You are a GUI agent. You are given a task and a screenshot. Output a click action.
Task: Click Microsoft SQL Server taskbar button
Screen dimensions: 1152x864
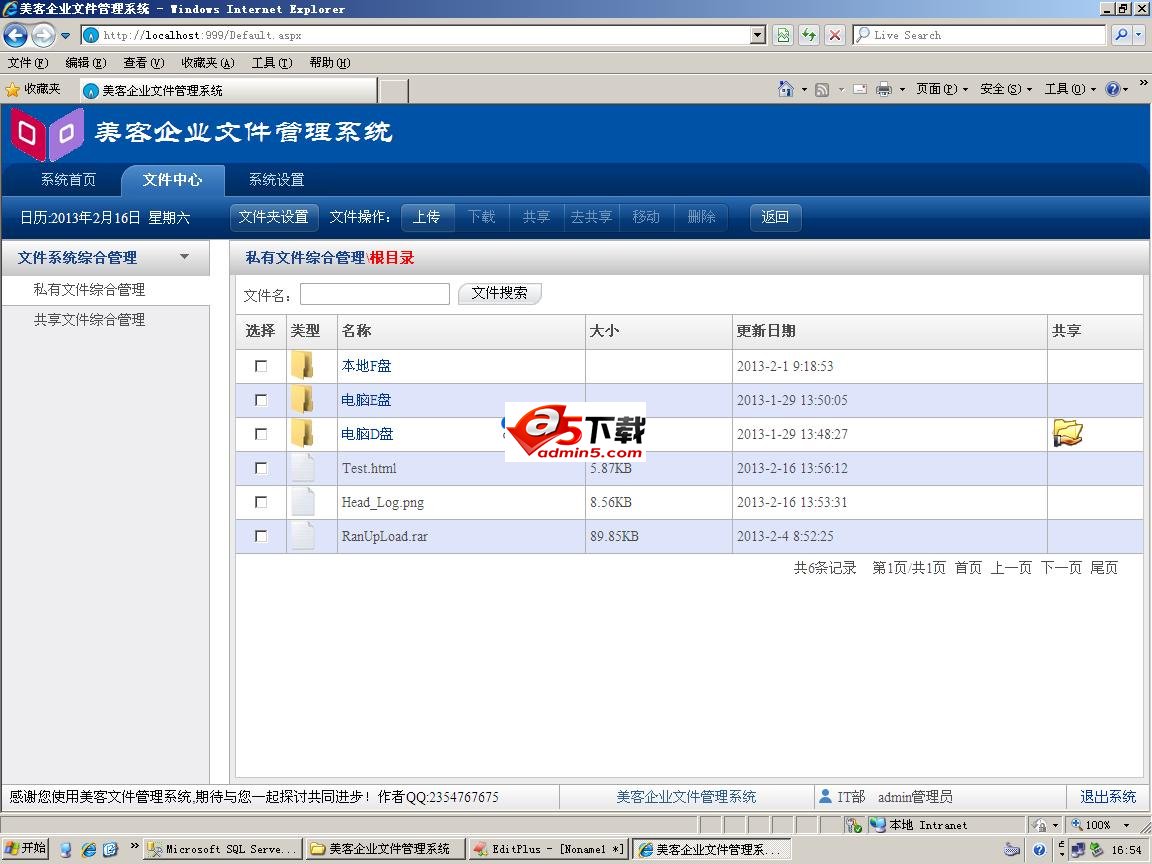tap(223, 849)
